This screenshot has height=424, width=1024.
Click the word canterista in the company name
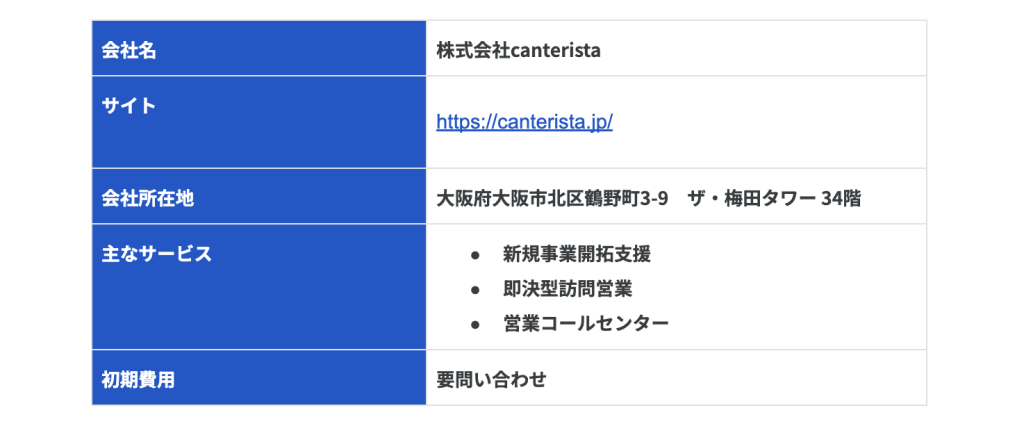[x=556, y=50]
